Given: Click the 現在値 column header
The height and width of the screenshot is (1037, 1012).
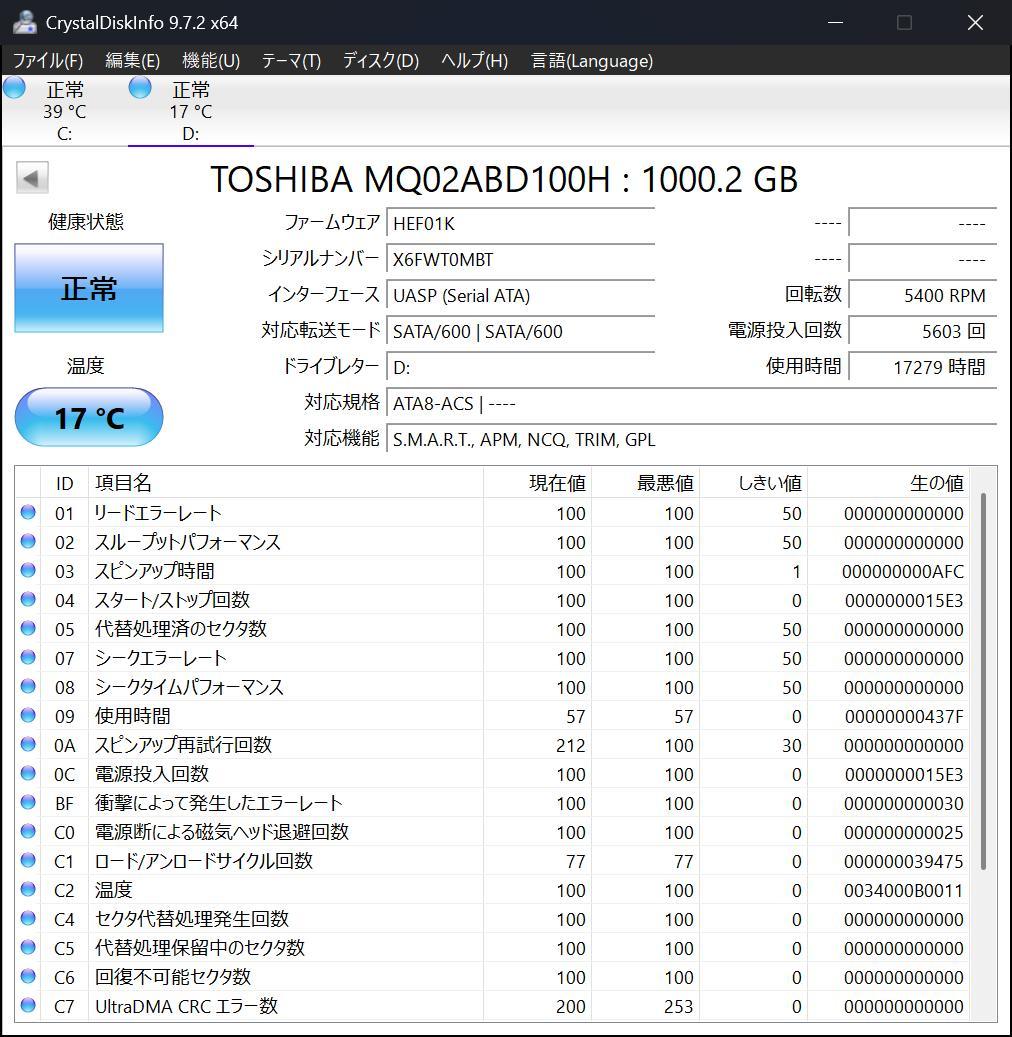Looking at the screenshot, I should coord(537,483).
